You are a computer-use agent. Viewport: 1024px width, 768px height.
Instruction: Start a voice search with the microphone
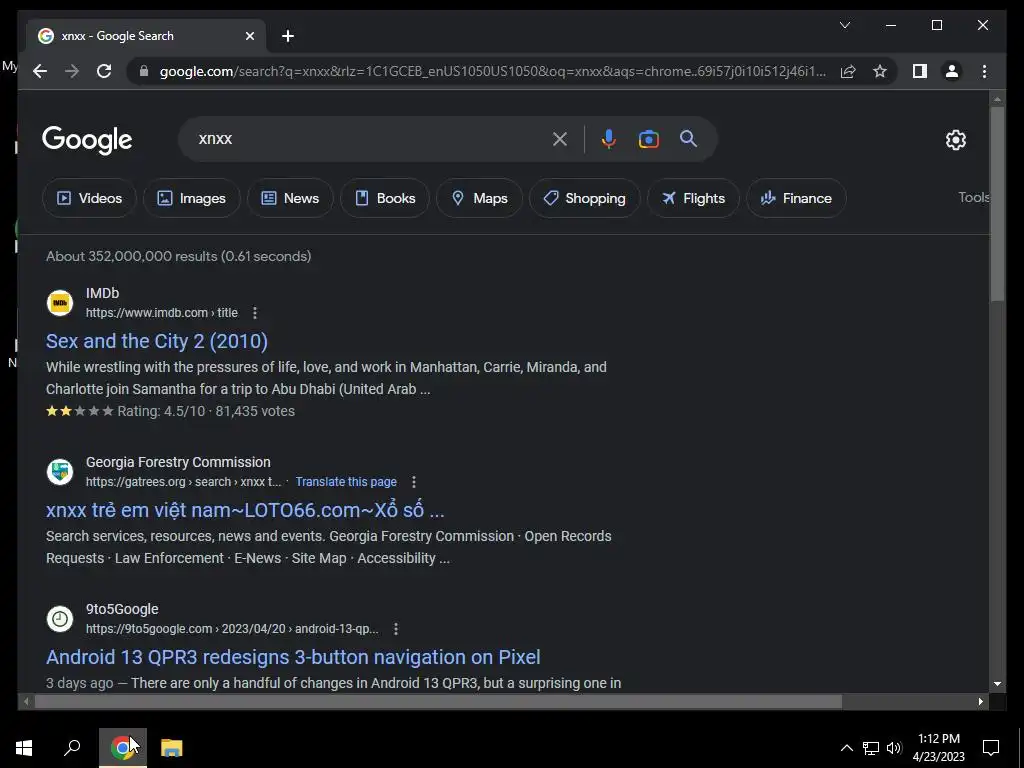(609, 139)
